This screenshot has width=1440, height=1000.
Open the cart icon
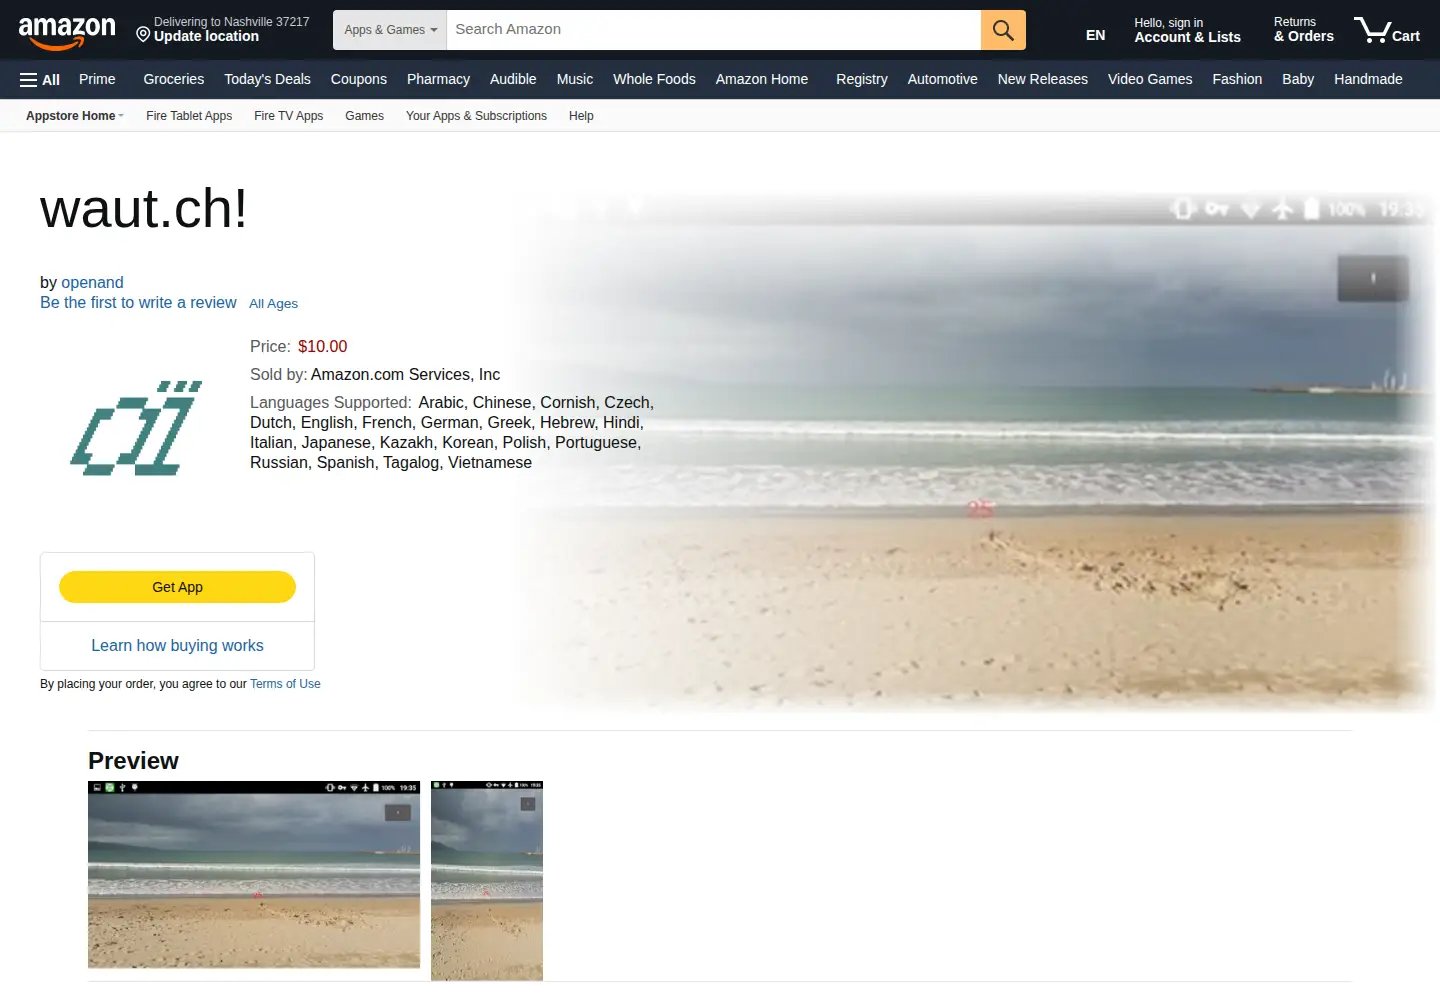tap(1386, 30)
